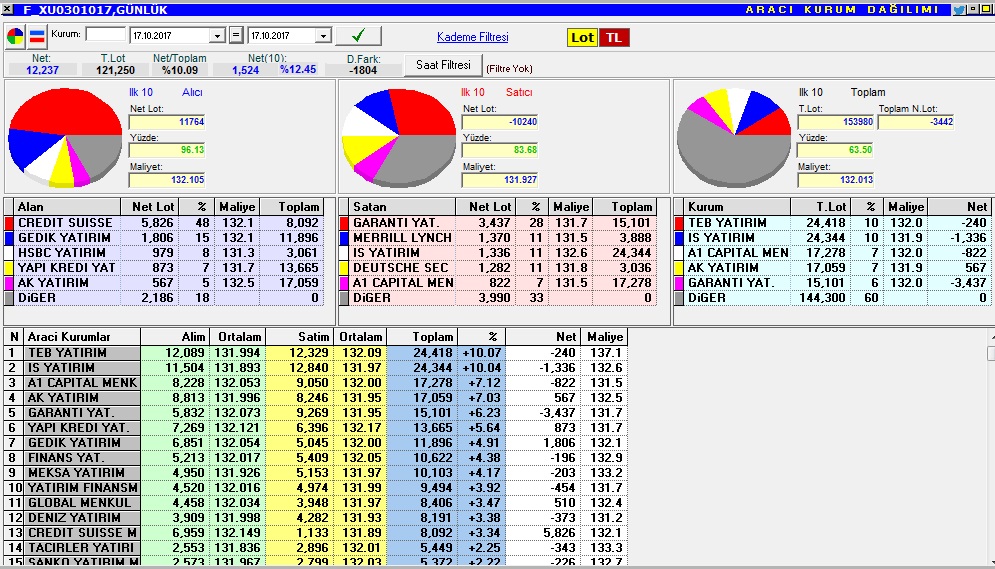Open the end date dropdown

pos(323,36)
